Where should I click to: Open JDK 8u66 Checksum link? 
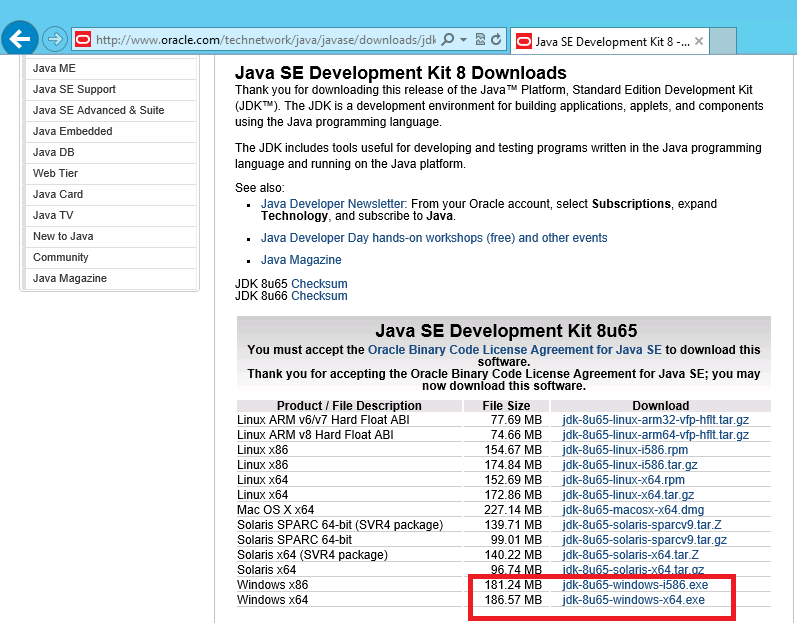point(319,296)
